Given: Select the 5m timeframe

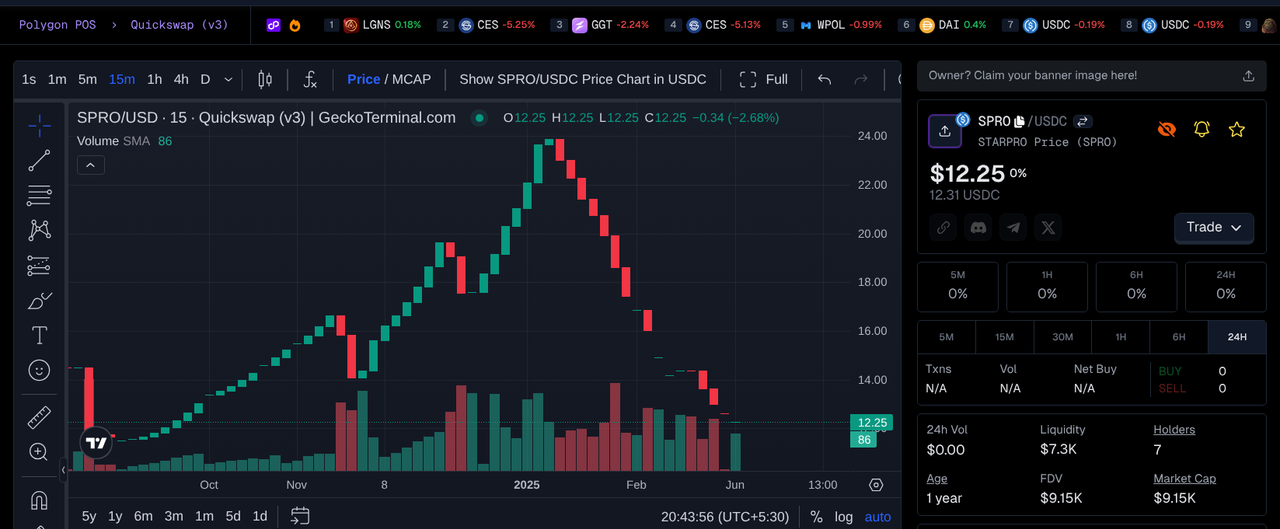Looking at the screenshot, I should [87, 79].
